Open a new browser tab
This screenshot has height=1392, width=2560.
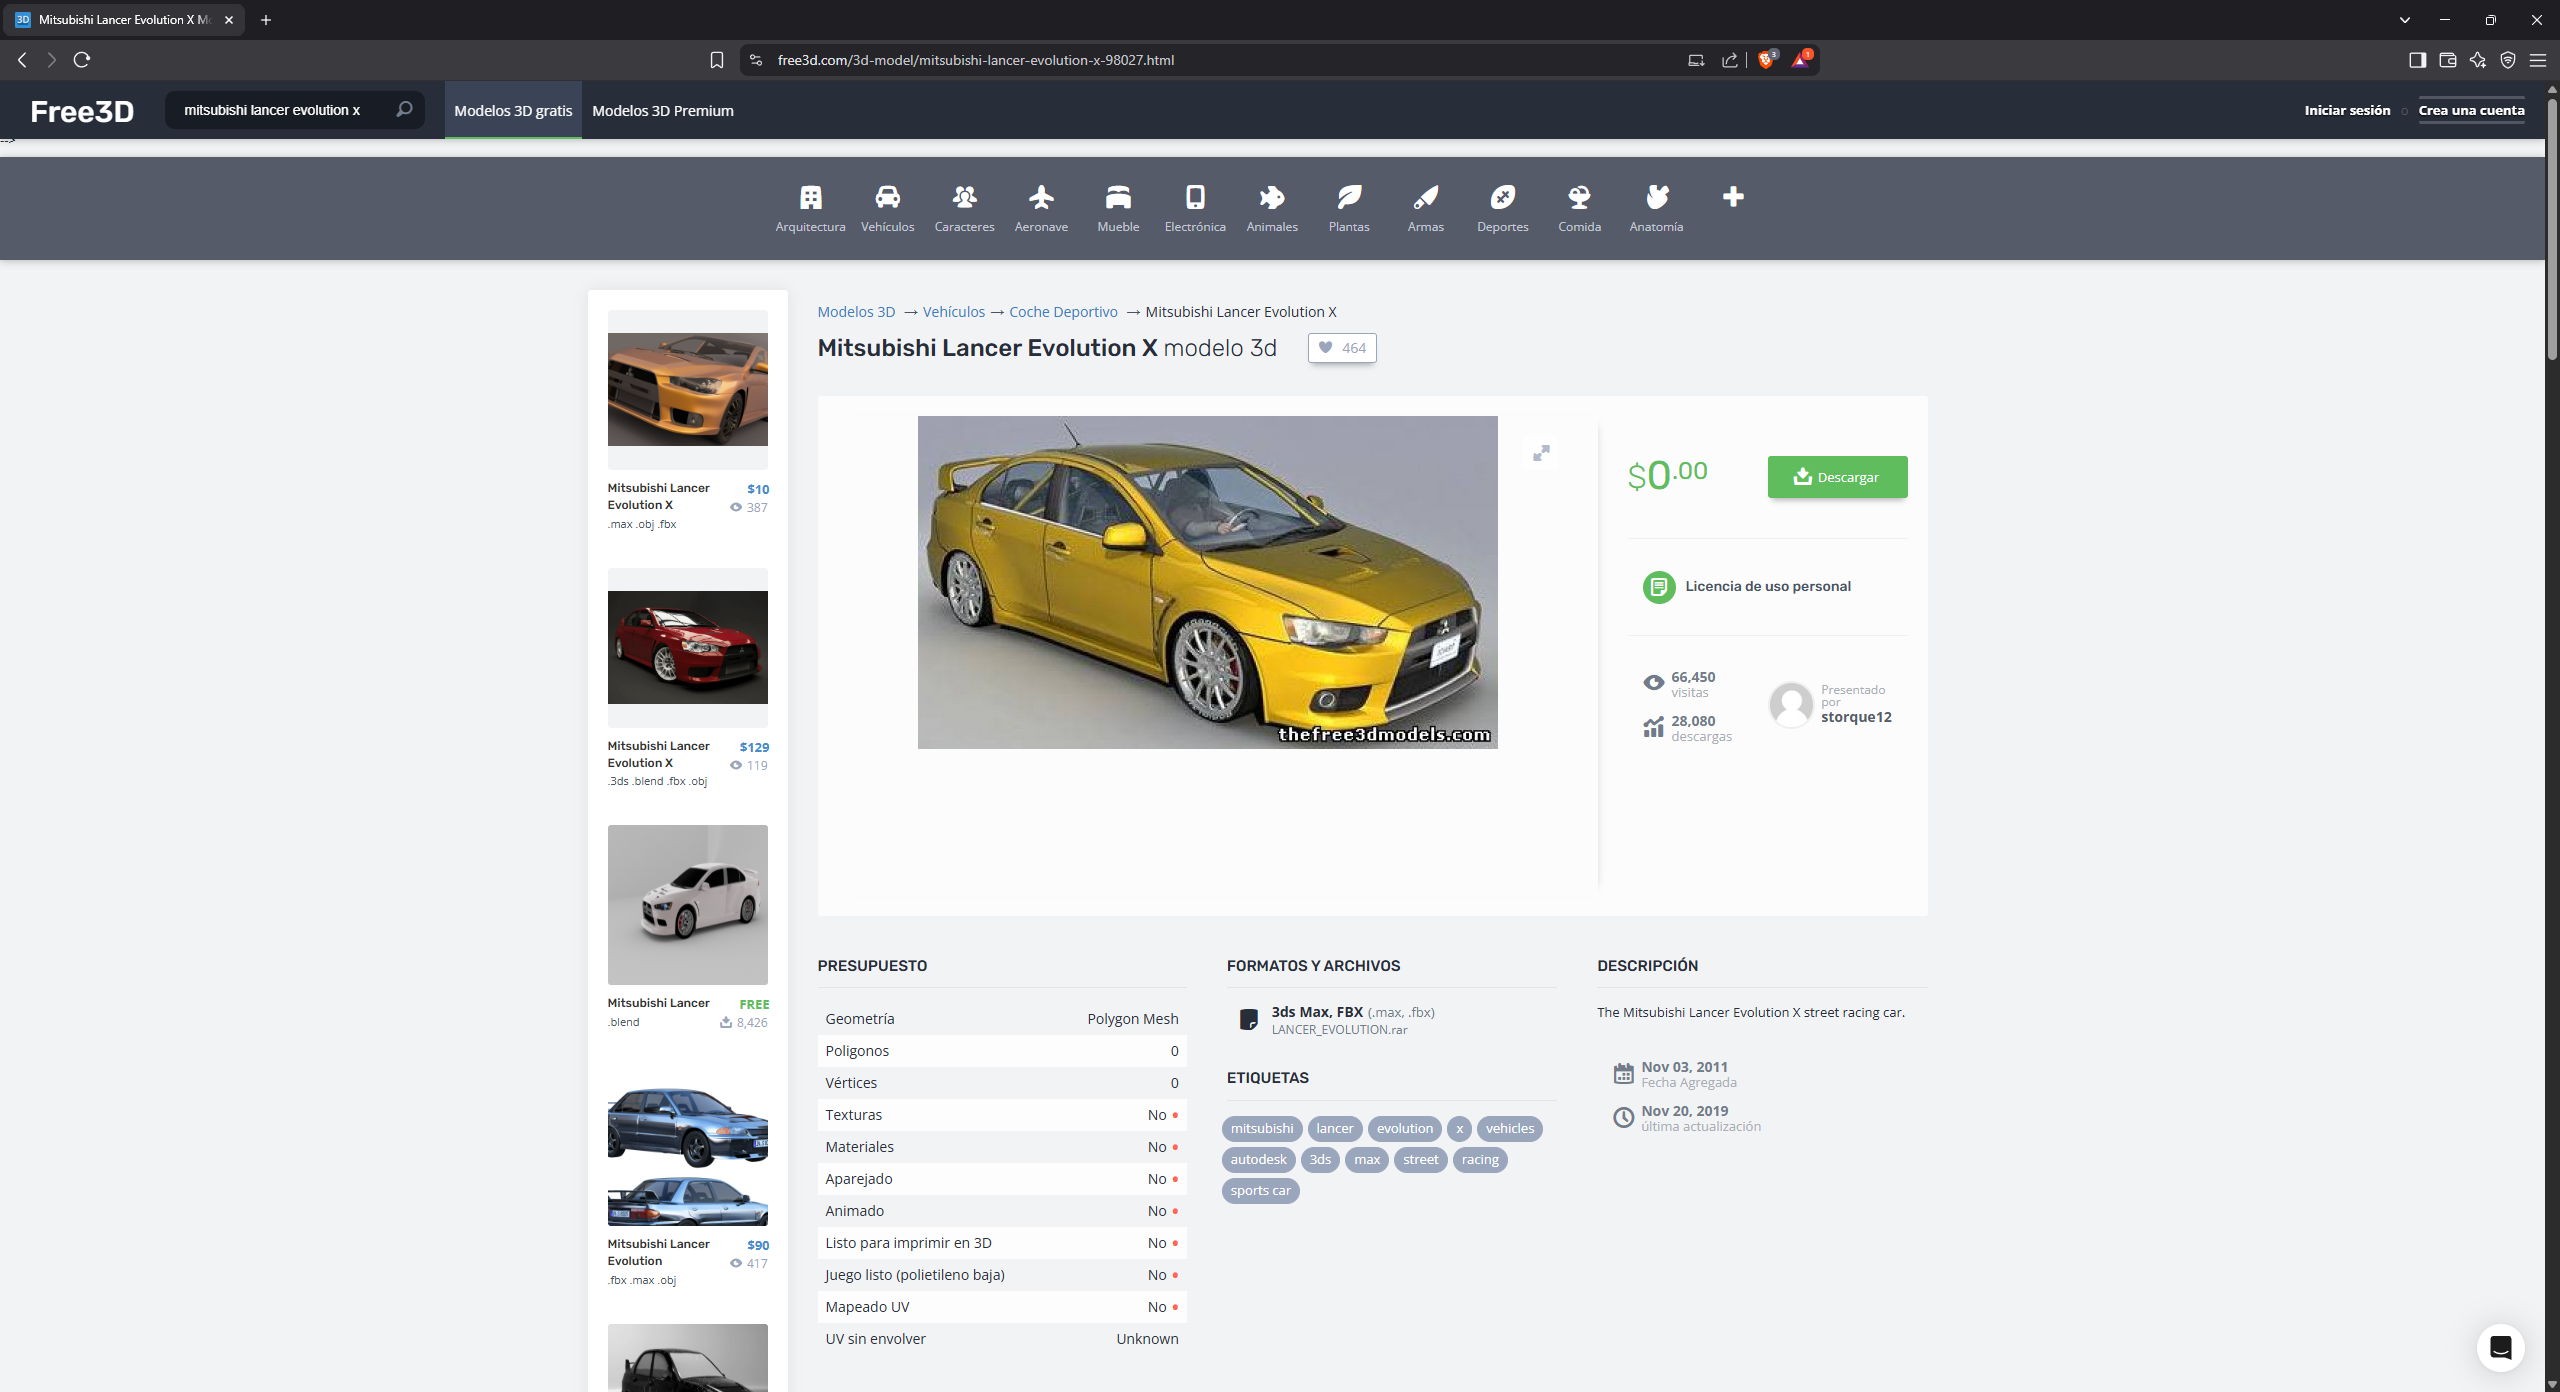coord(266,20)
